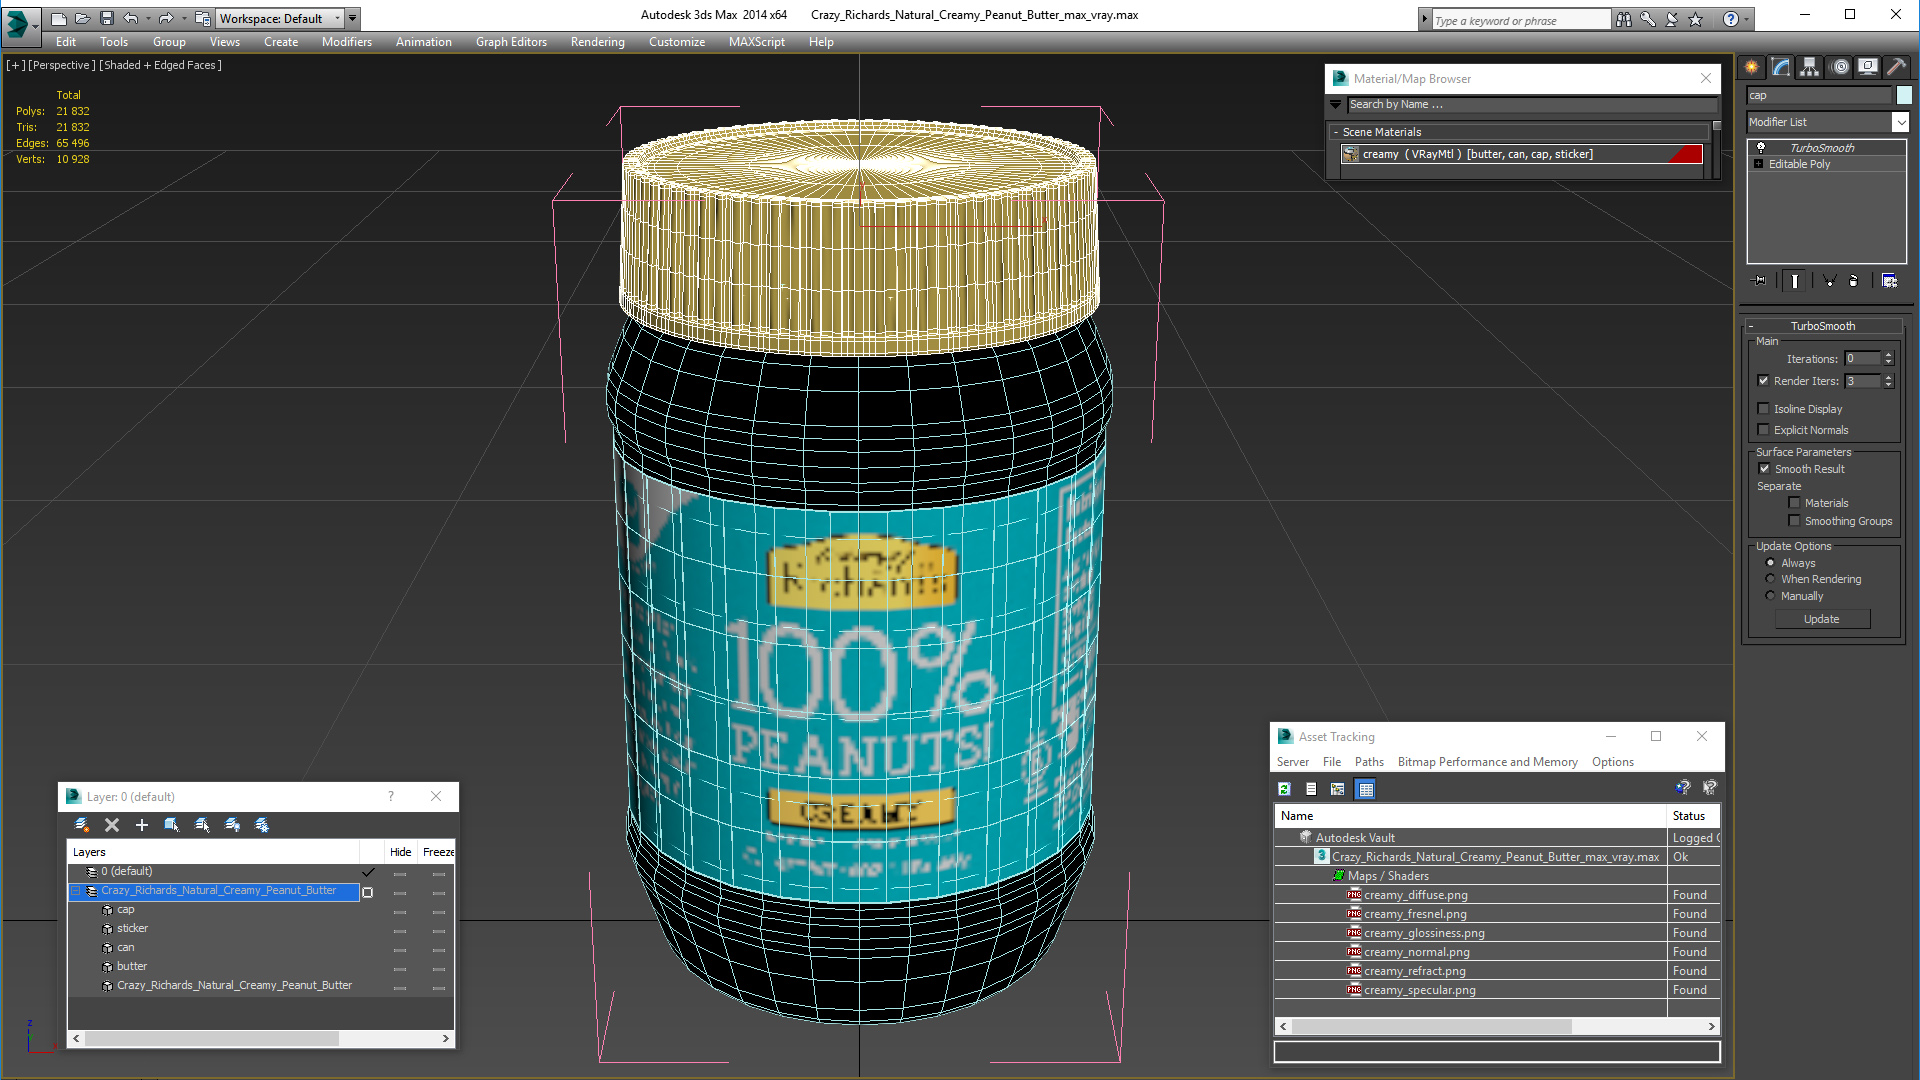
Task: Click the TurboSmooth Update button
Action: click(x=1821, y=619)
